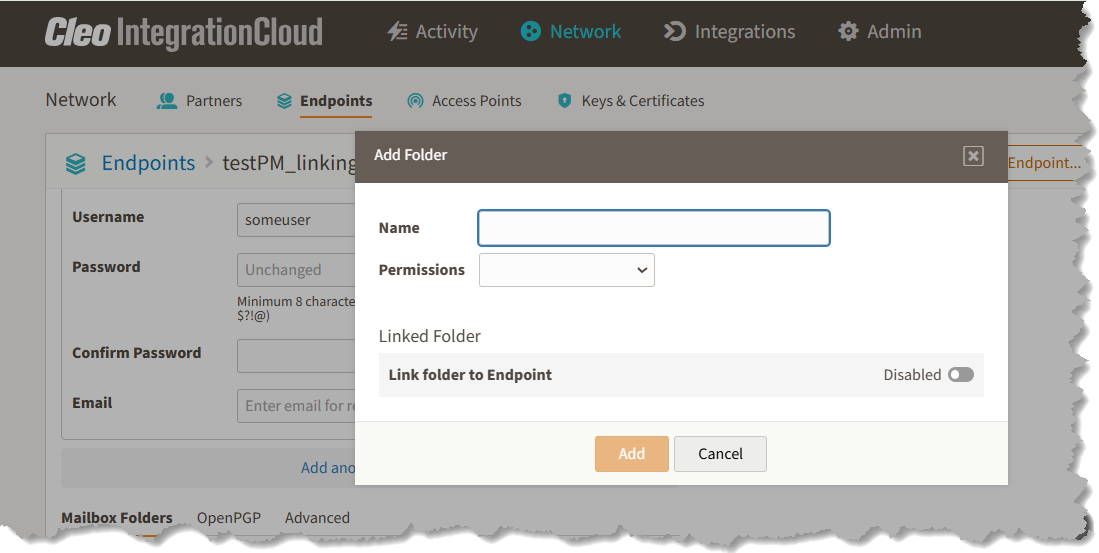
Task: Close the Add Folder dialog
Action: point(973,156)
